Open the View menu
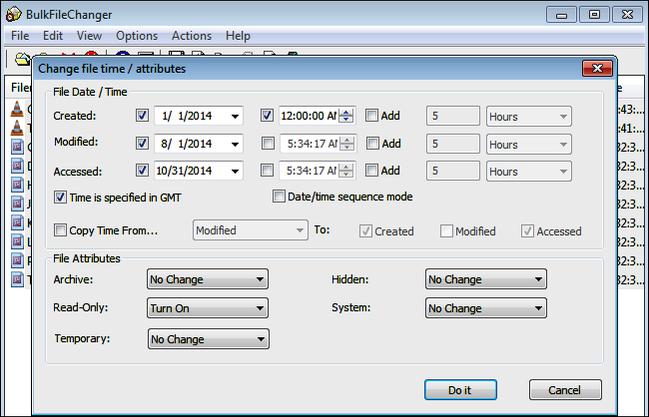 click(89, 36)
